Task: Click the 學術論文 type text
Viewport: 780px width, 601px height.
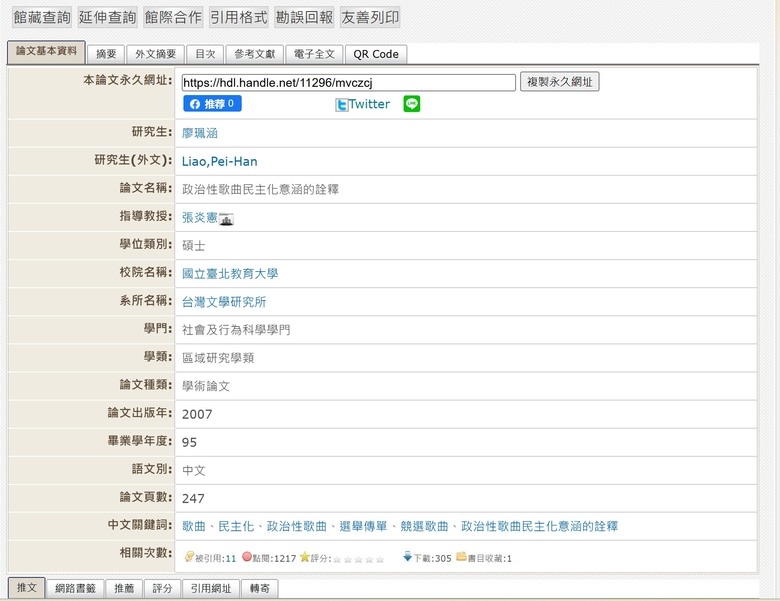Action: click(x=205, y=386)
